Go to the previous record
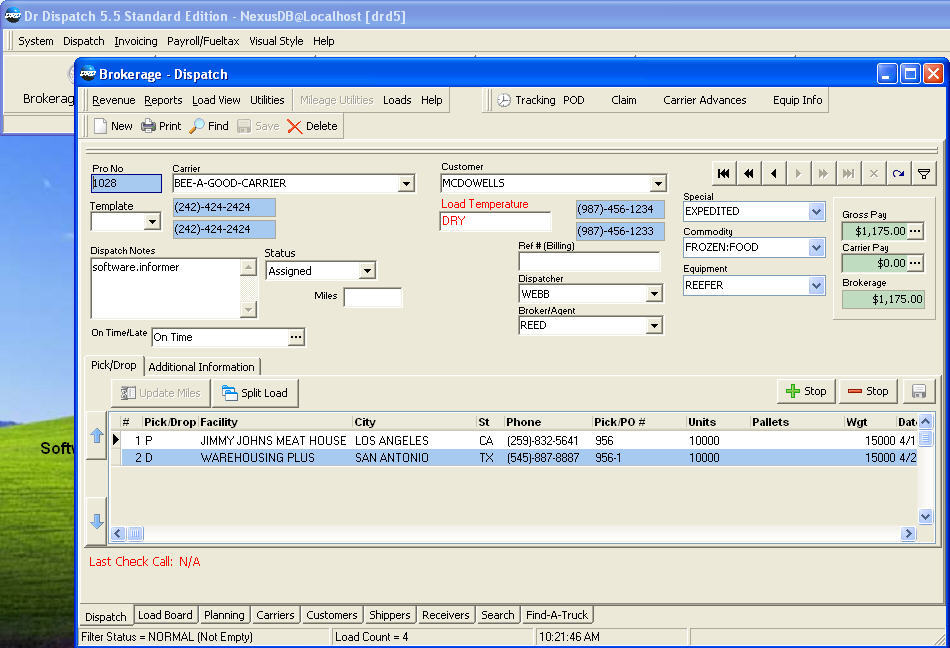This screenshot has width=950, height=648. click(774, 174)
